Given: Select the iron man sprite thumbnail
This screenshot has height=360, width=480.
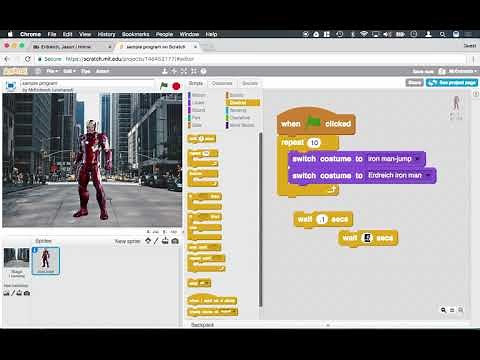Looking at the screenshot, I should (46, 261).
